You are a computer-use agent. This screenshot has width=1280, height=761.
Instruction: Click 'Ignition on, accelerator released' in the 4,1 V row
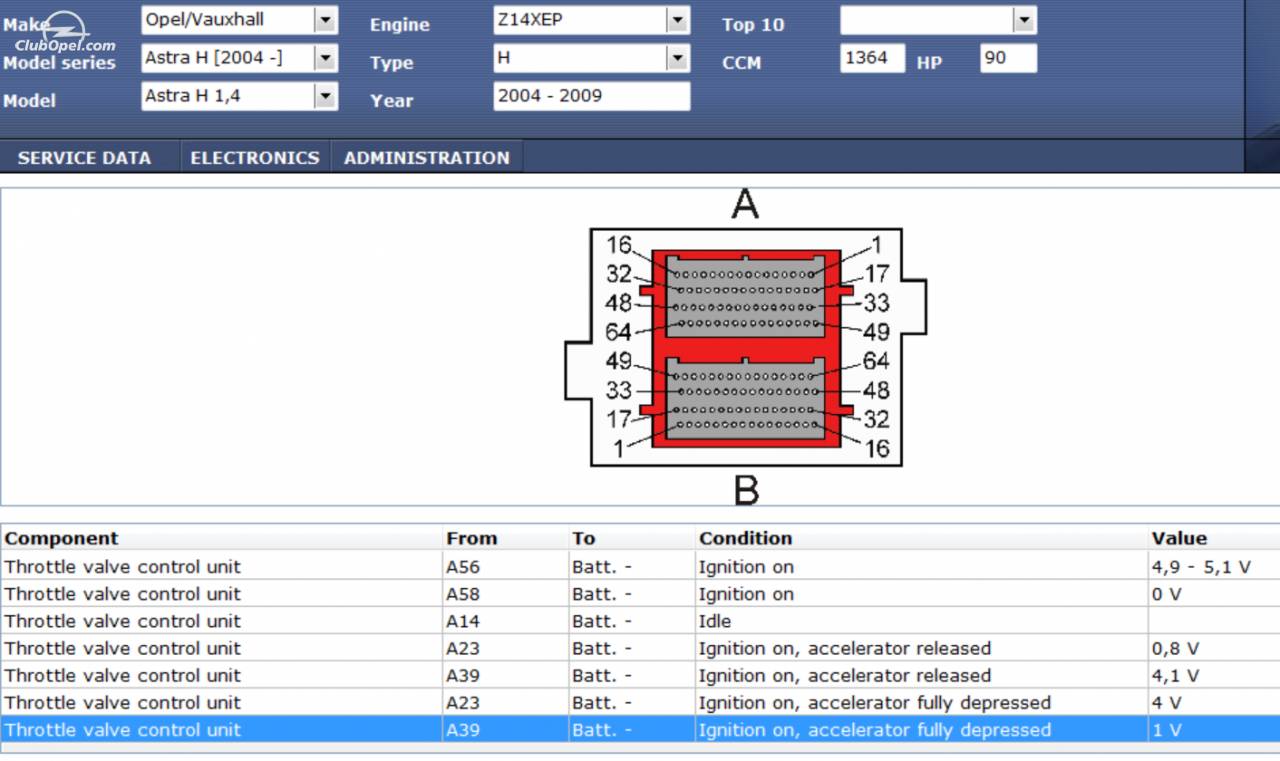(922, 675)
